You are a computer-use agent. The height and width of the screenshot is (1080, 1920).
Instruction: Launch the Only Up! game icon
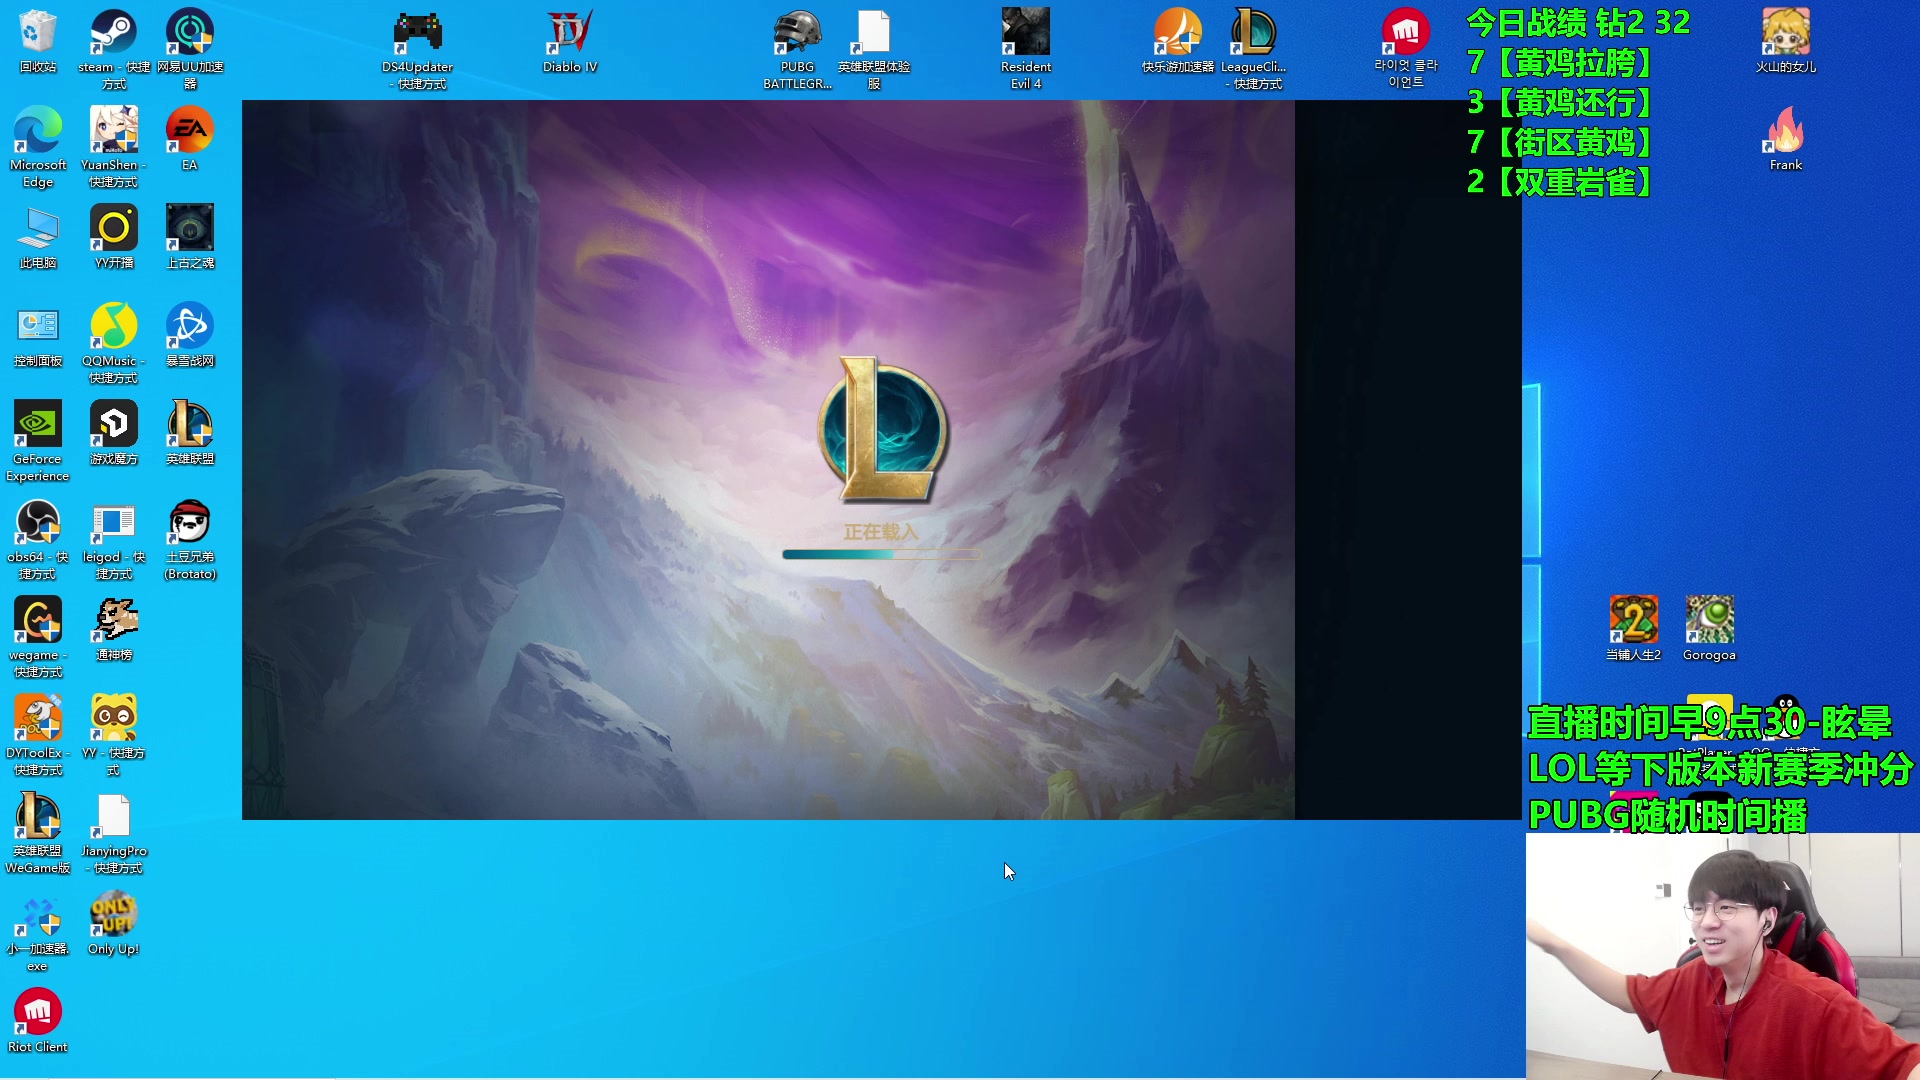pyautogui.click(x=114, y=922)
